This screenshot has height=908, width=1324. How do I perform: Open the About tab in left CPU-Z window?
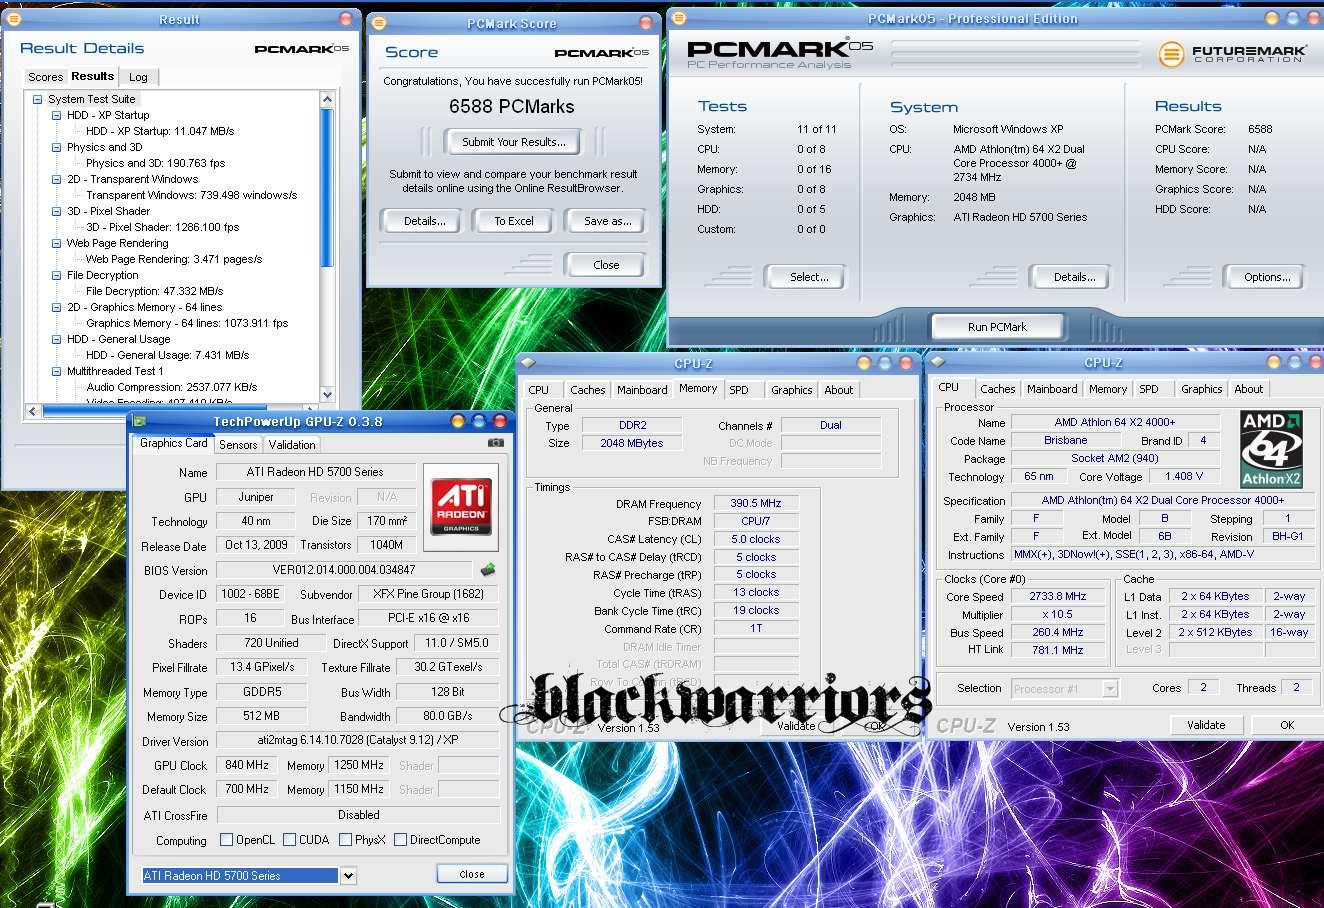point(839,390)
